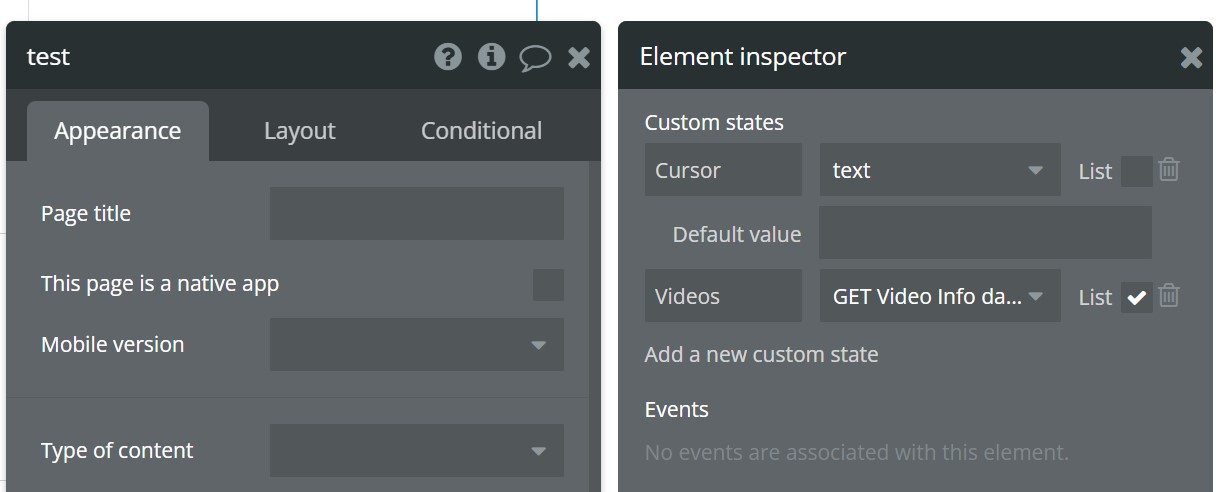The image size is (1216, 492).
Task: Expand the Type of content dropdown
Action: [417, 450]
